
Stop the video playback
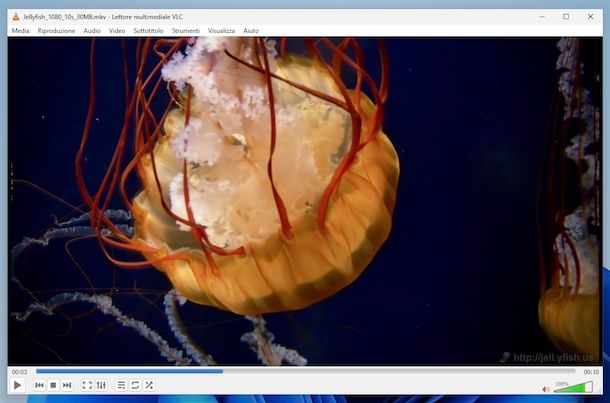(53, 385)
